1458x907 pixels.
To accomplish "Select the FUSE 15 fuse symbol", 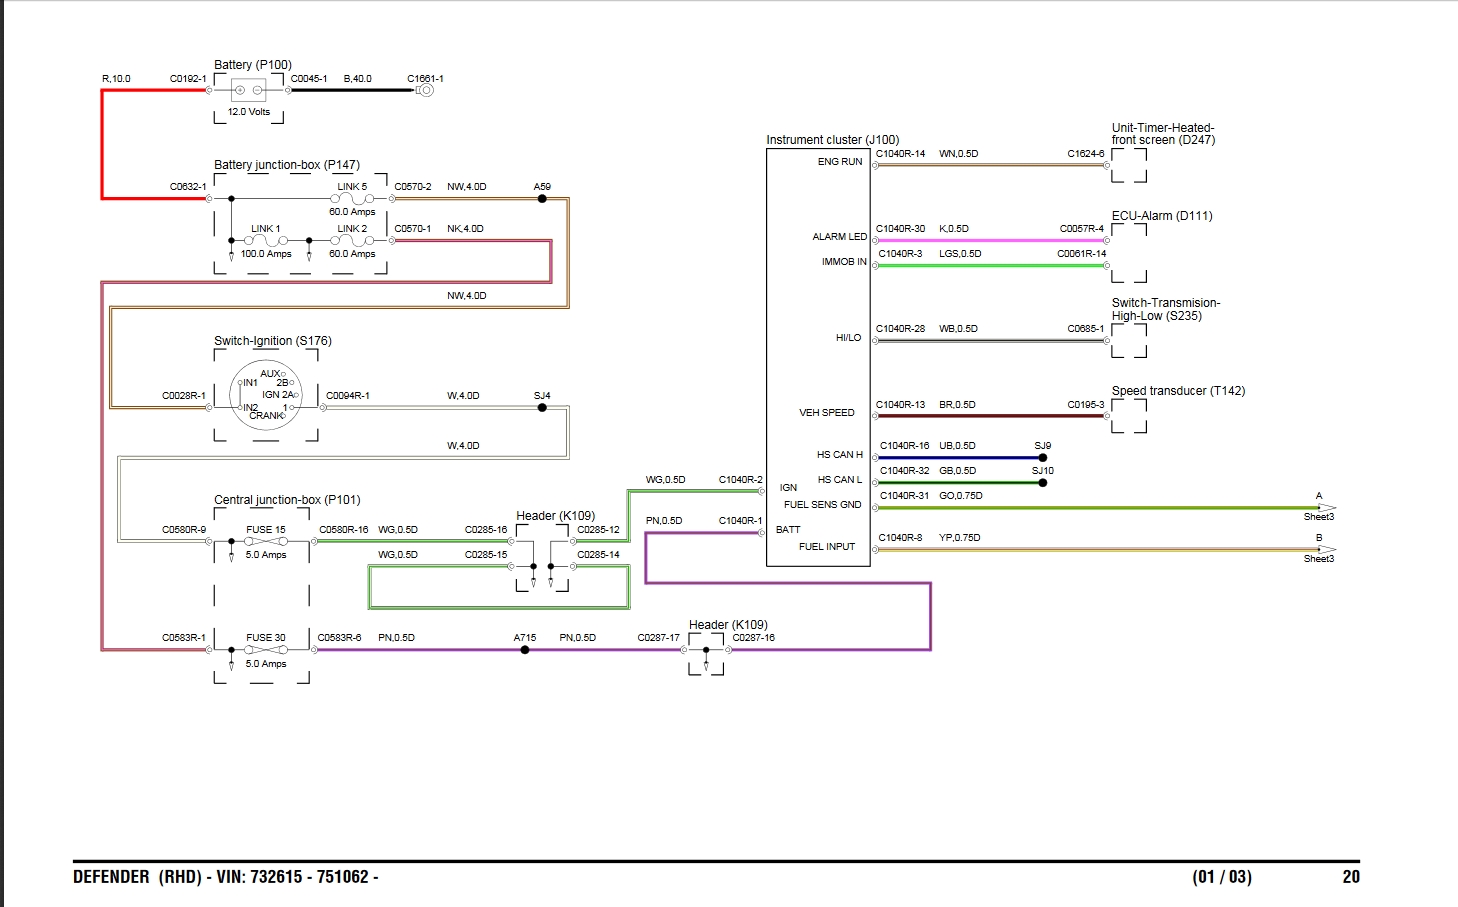I will (266, 541).
